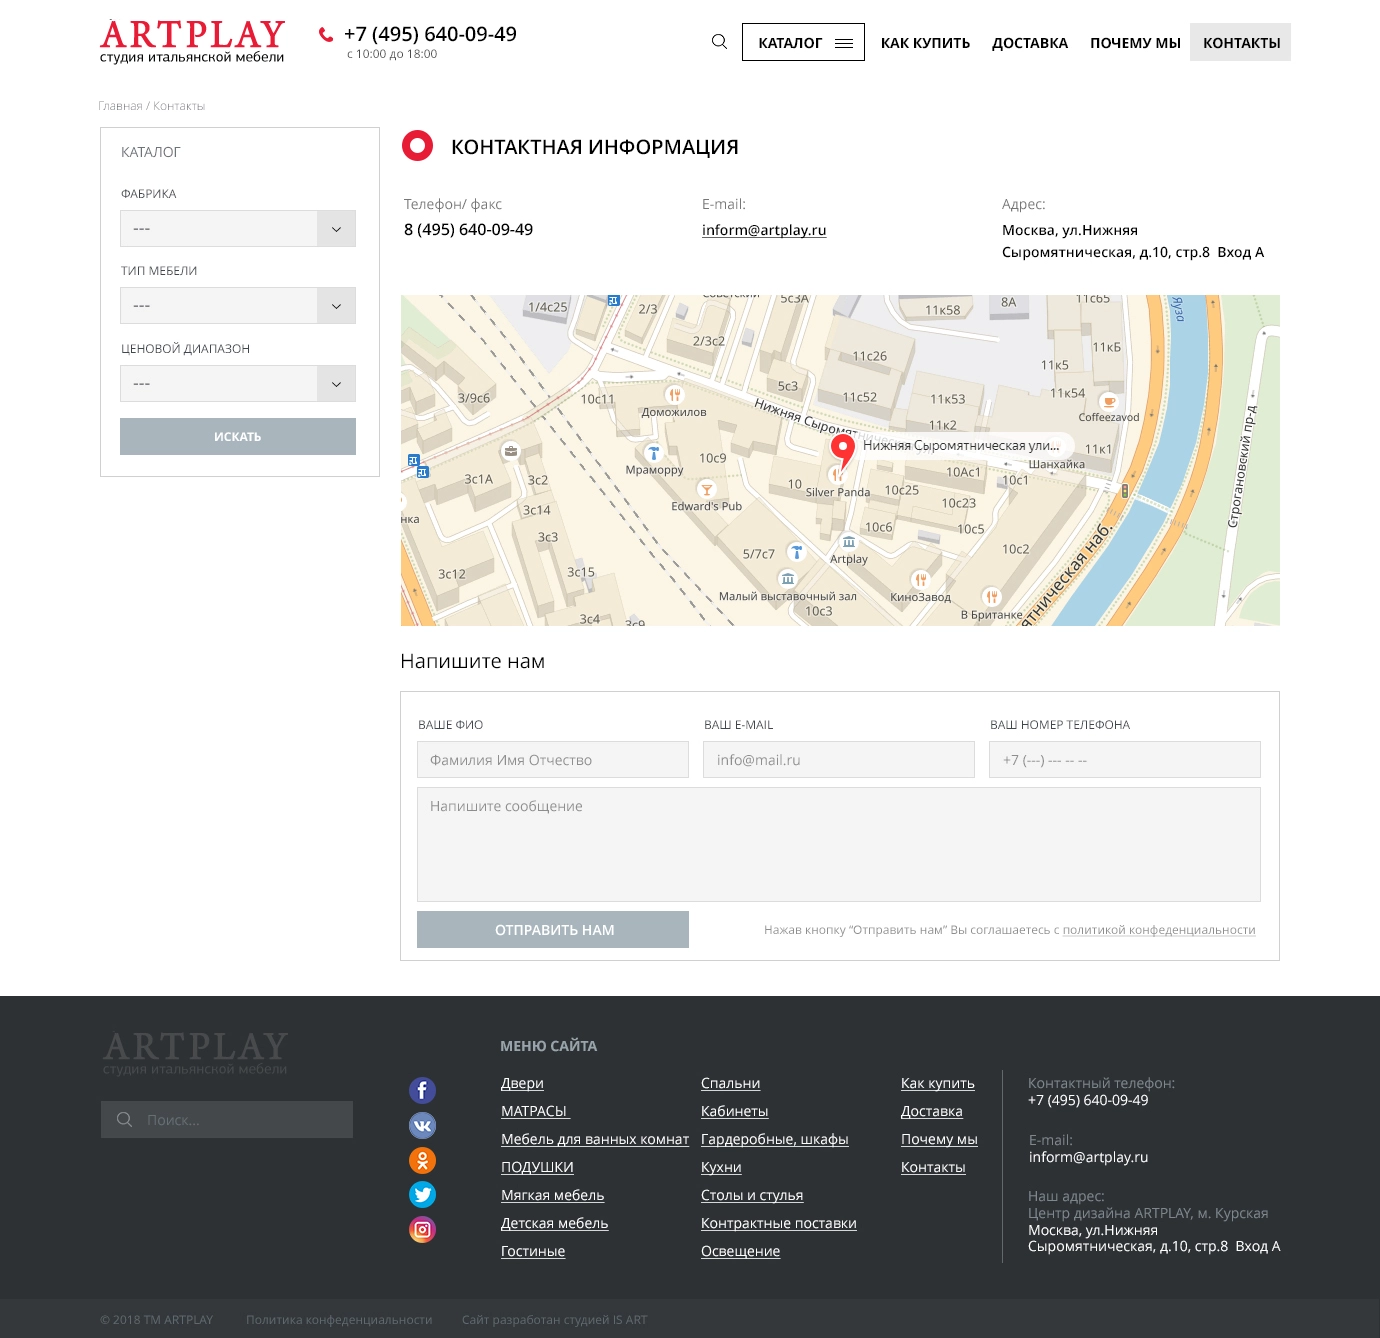Go to Главная breadcrumb link

(x=120, y=106)
